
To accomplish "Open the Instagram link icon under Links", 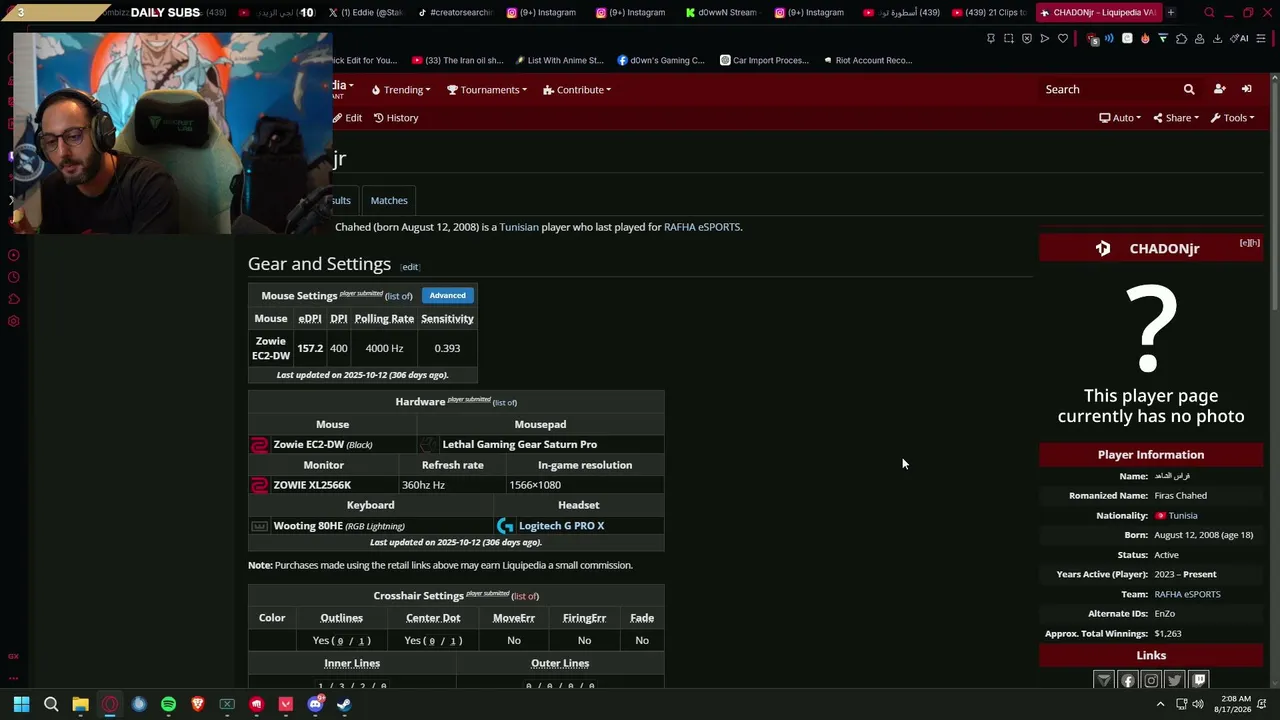I will (1151, 680).
